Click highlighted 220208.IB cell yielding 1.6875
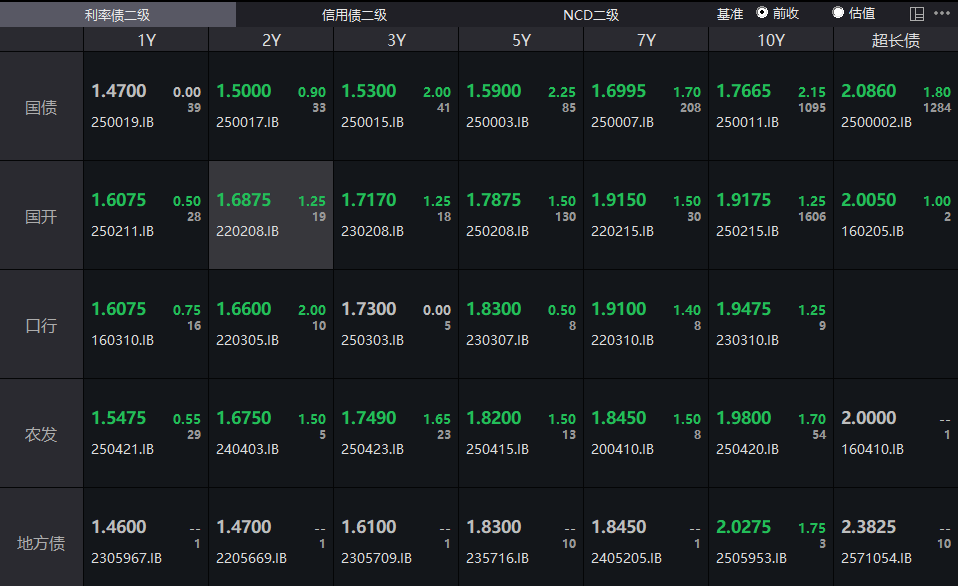 (270, 215)
